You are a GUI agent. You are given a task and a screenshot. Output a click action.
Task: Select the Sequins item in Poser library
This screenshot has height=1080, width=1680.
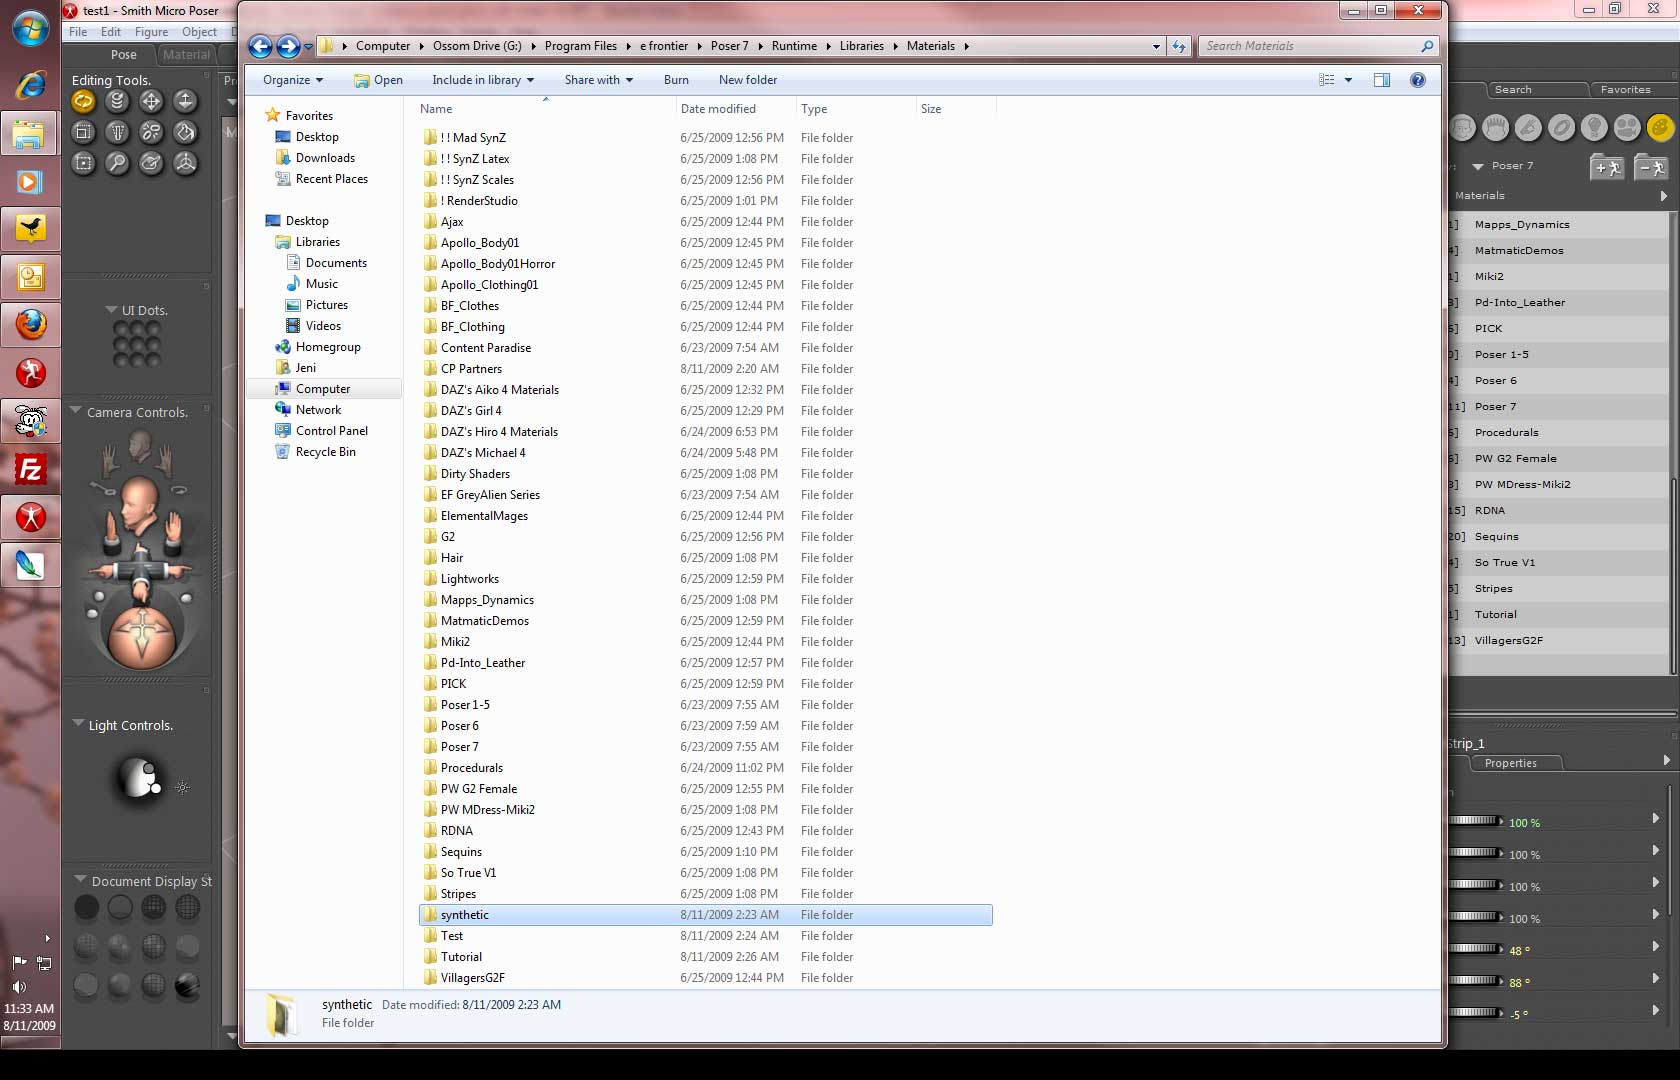click(x=1558, y=537)
